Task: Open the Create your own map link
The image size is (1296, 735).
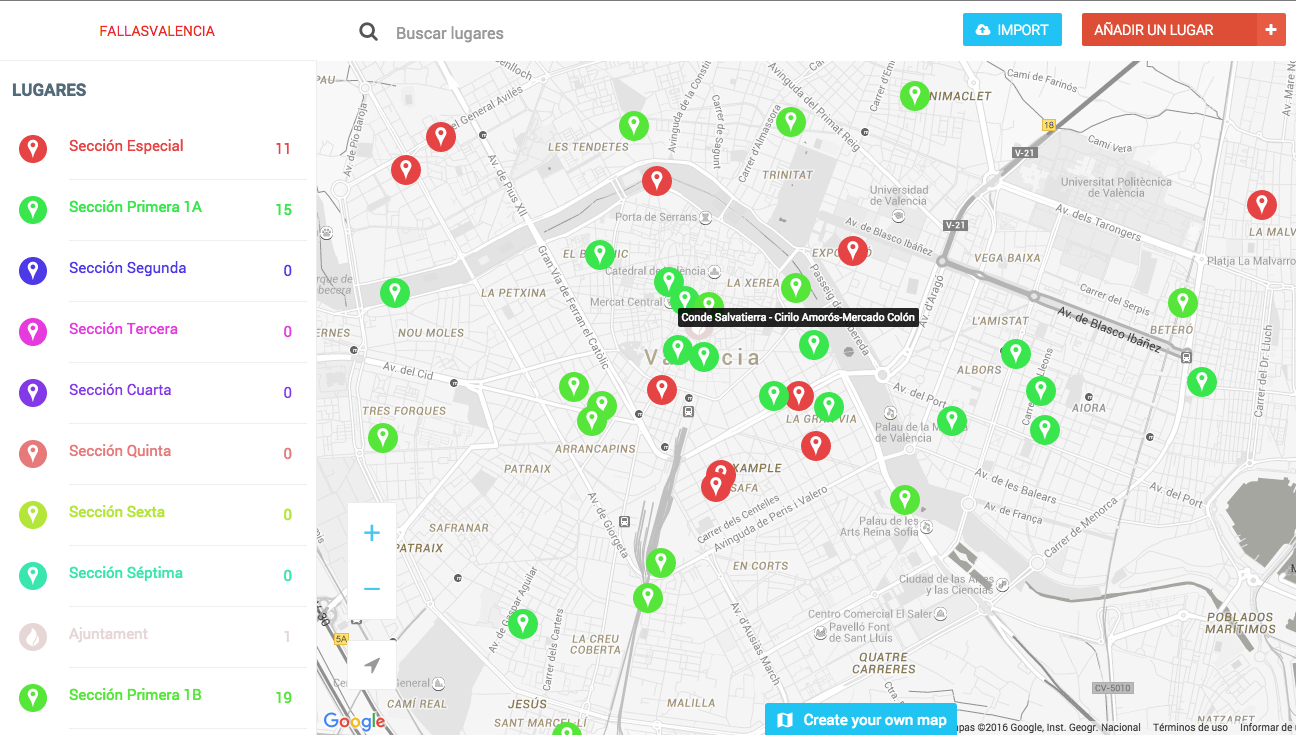Action: point(861,720)
